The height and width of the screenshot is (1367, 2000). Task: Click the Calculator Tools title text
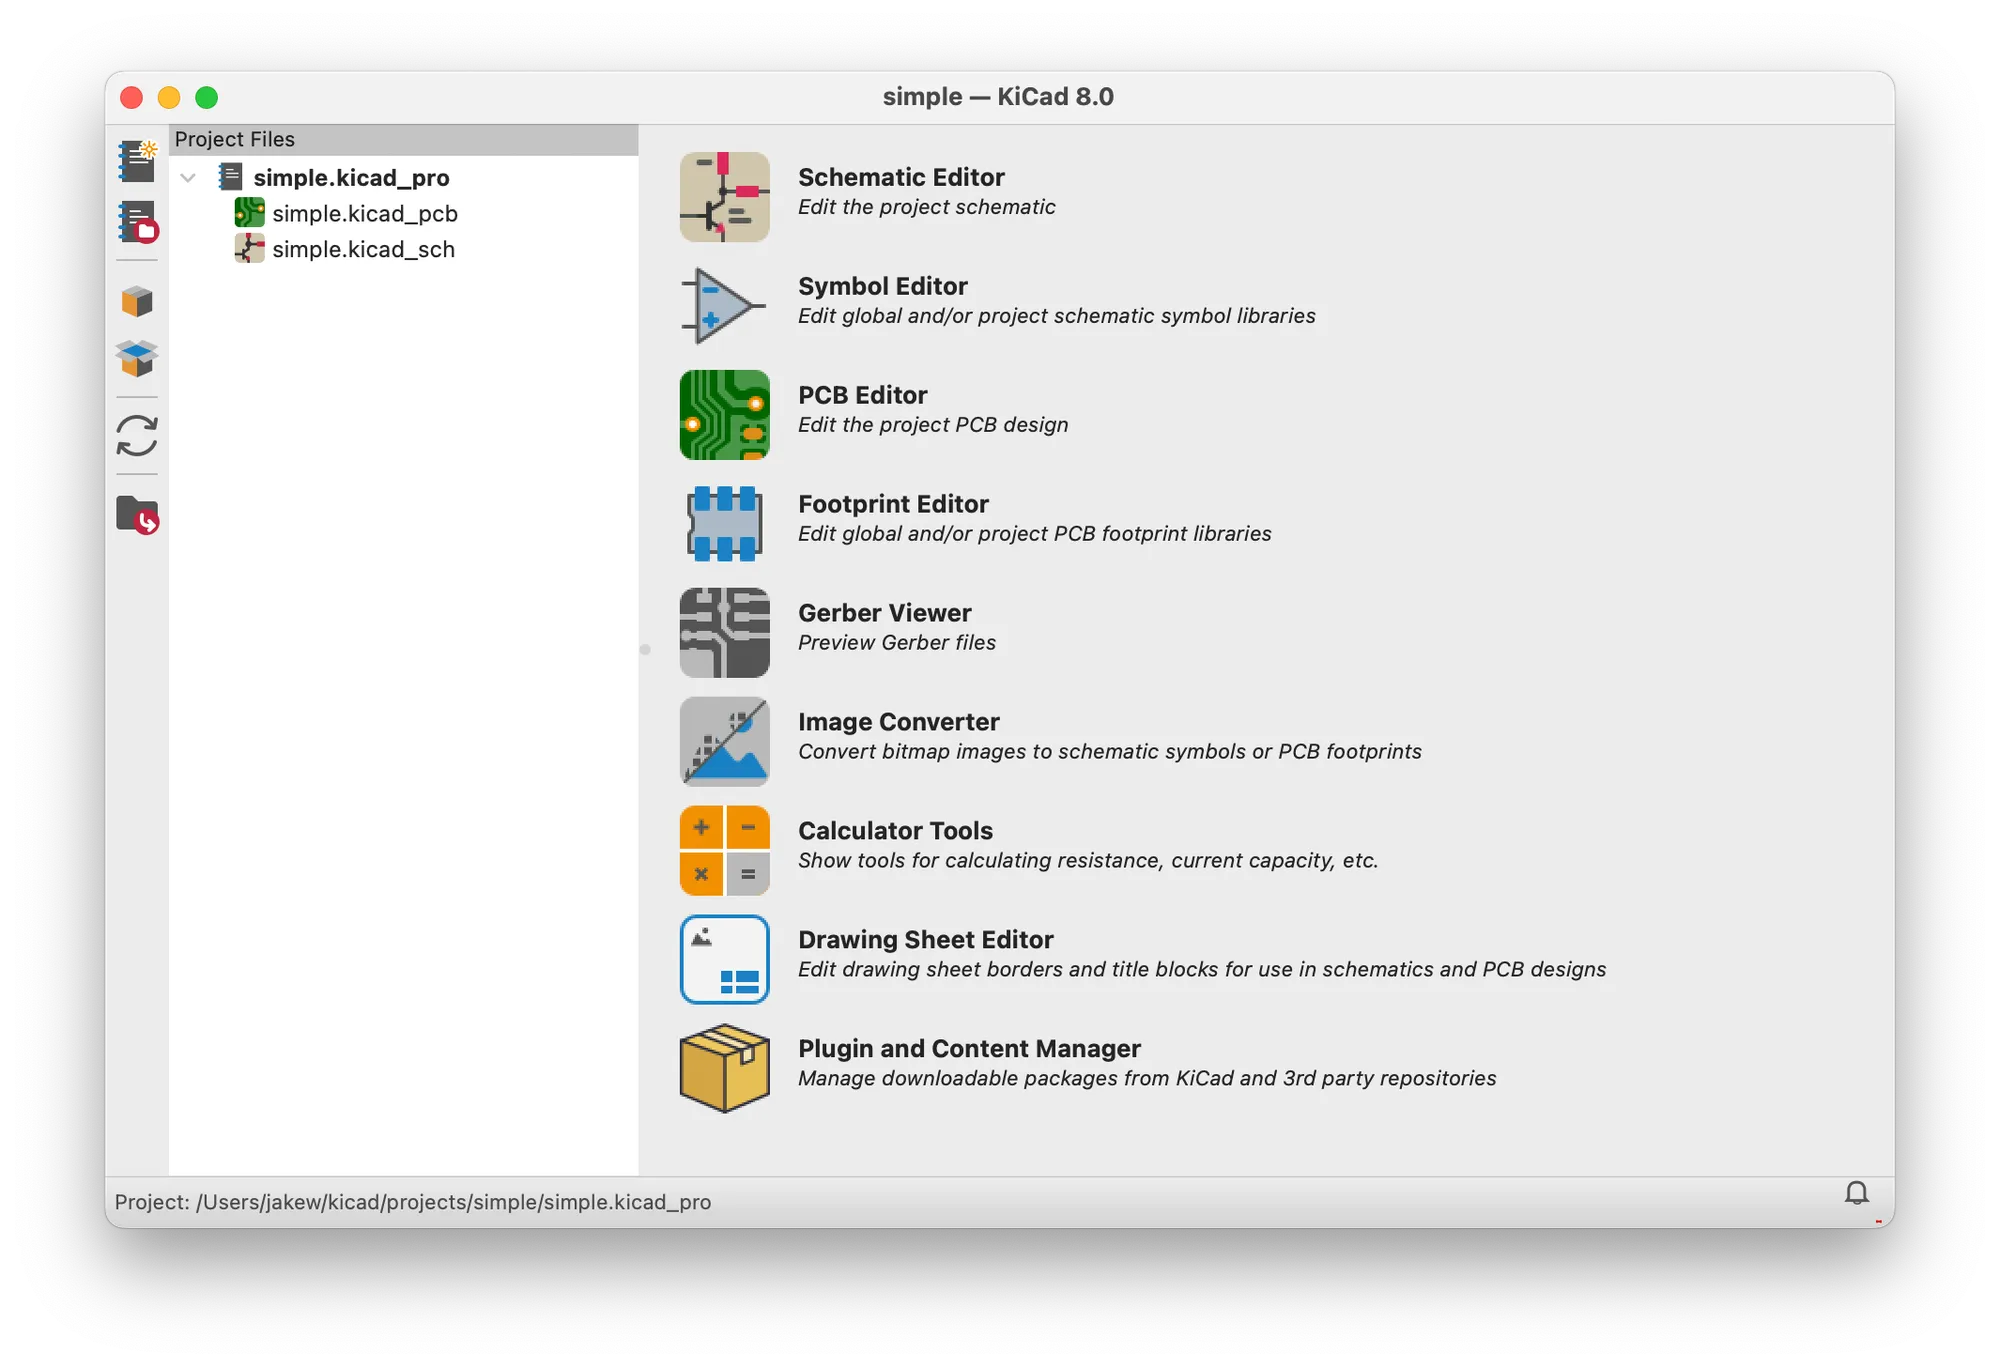tap(895, 831)
